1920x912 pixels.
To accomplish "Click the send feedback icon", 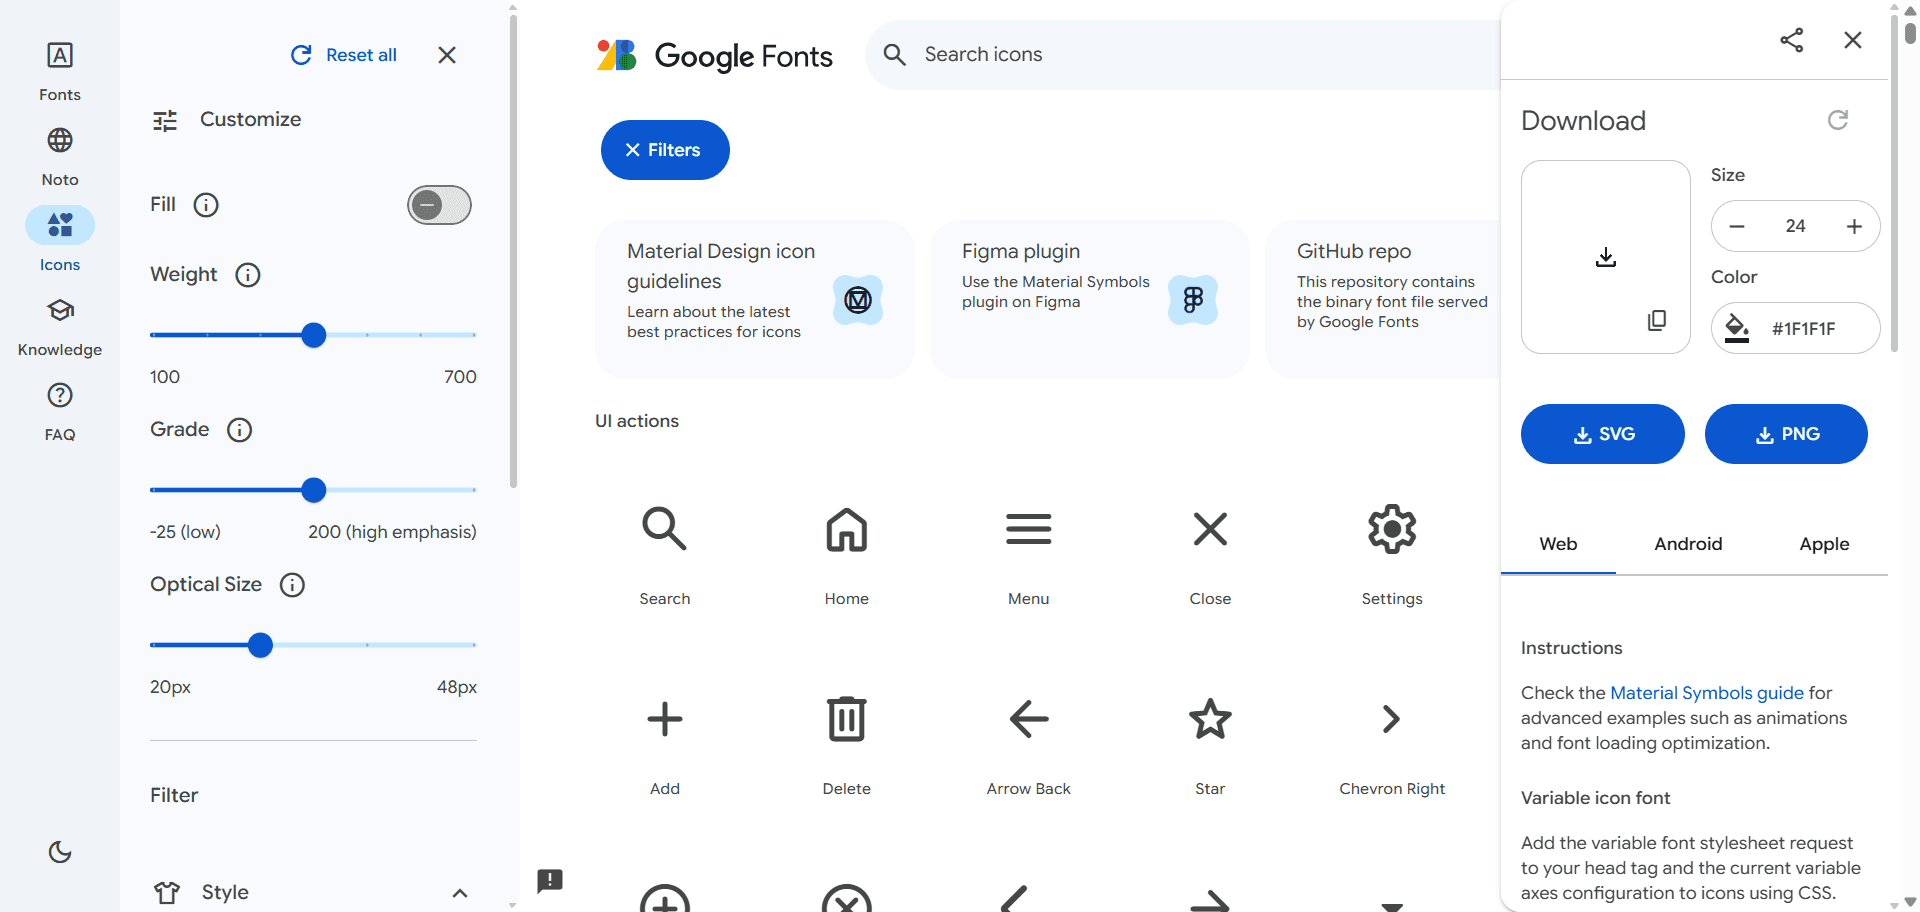I will [x=550, y=880].
